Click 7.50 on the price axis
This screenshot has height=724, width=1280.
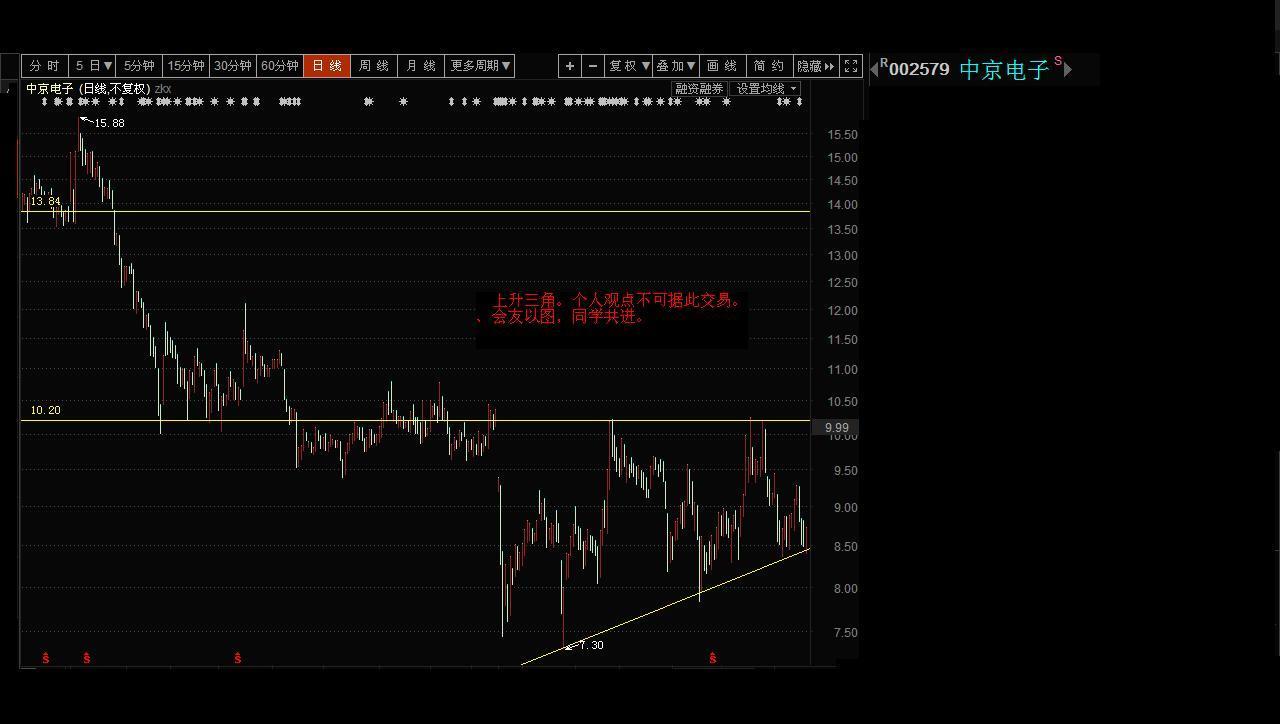[845, 632]
